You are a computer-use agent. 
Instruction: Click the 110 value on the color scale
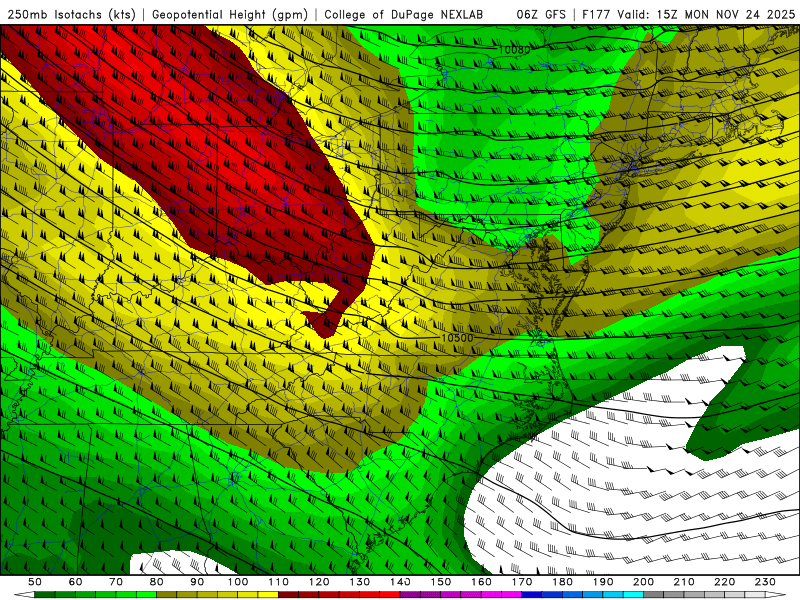(x=279, y=581)
